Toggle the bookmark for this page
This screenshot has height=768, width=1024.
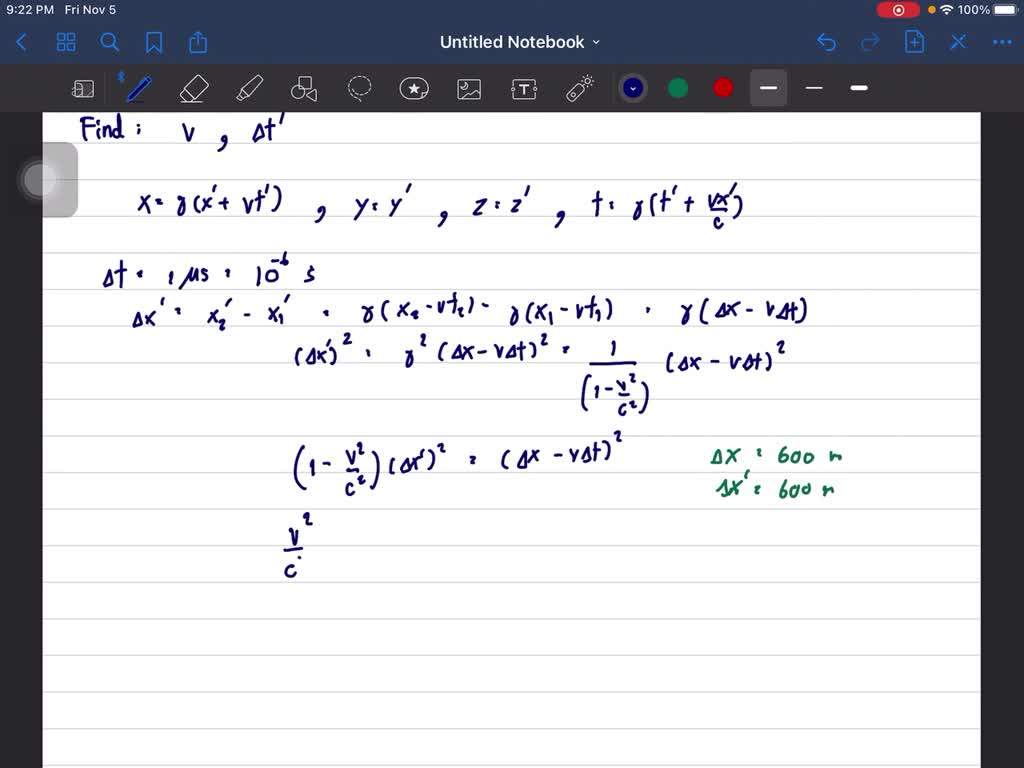point(153,42)
